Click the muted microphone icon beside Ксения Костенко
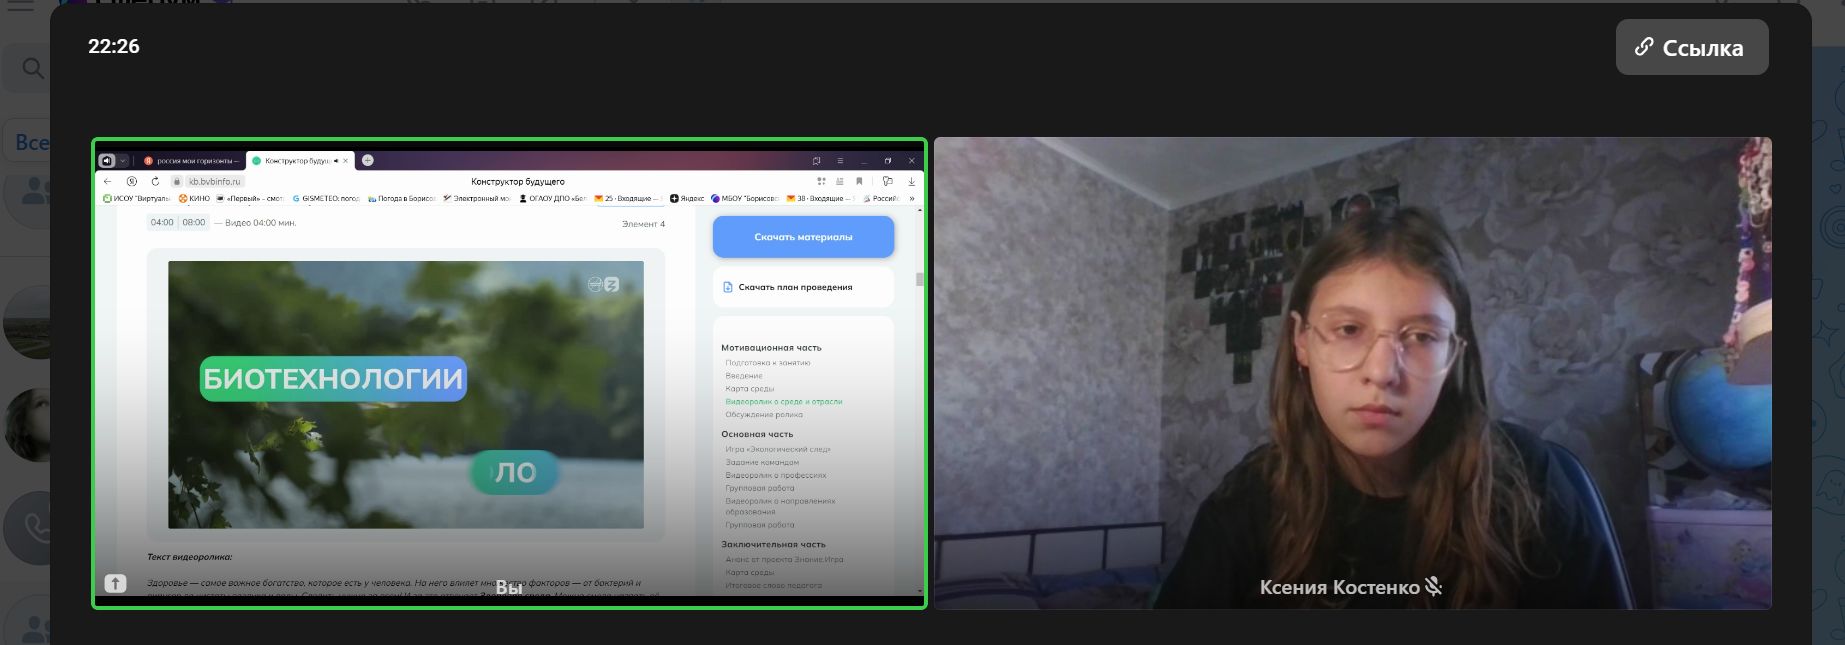This screenshot has height=645, width=1845. [x=1433, y=587]
